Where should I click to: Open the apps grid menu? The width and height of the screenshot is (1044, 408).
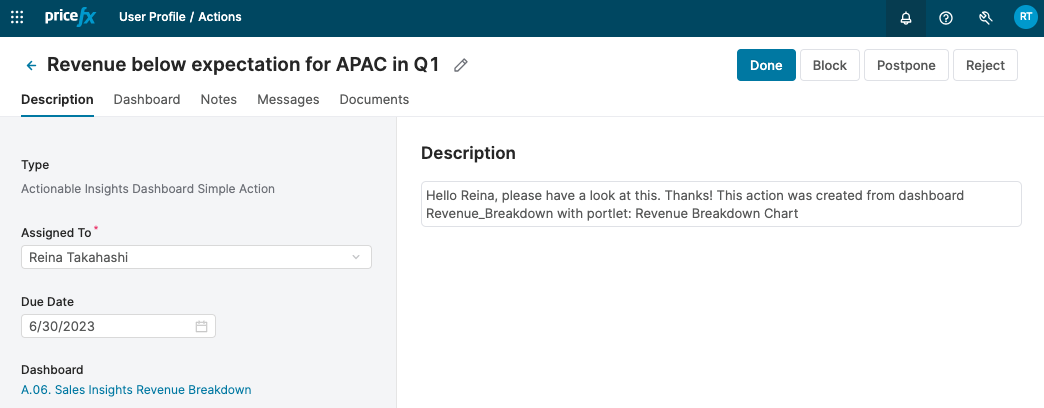(17, 17)
